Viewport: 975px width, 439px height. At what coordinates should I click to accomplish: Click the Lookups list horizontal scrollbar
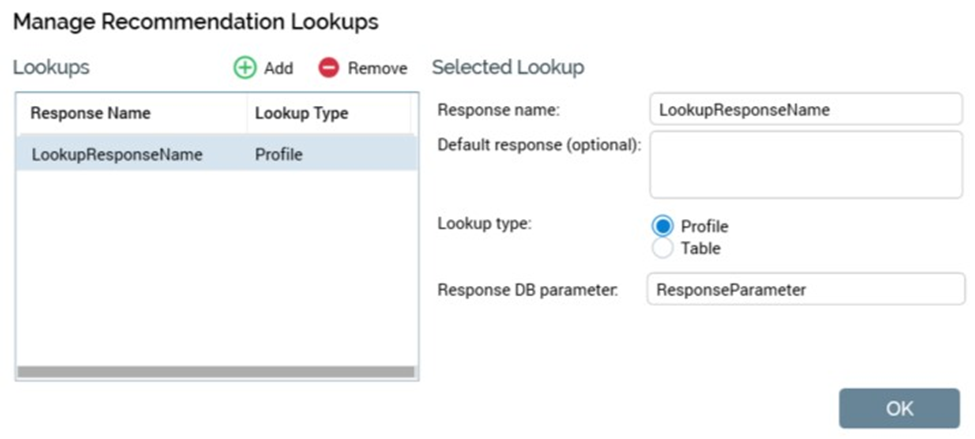pyautogui.click(x=216, y=372)
